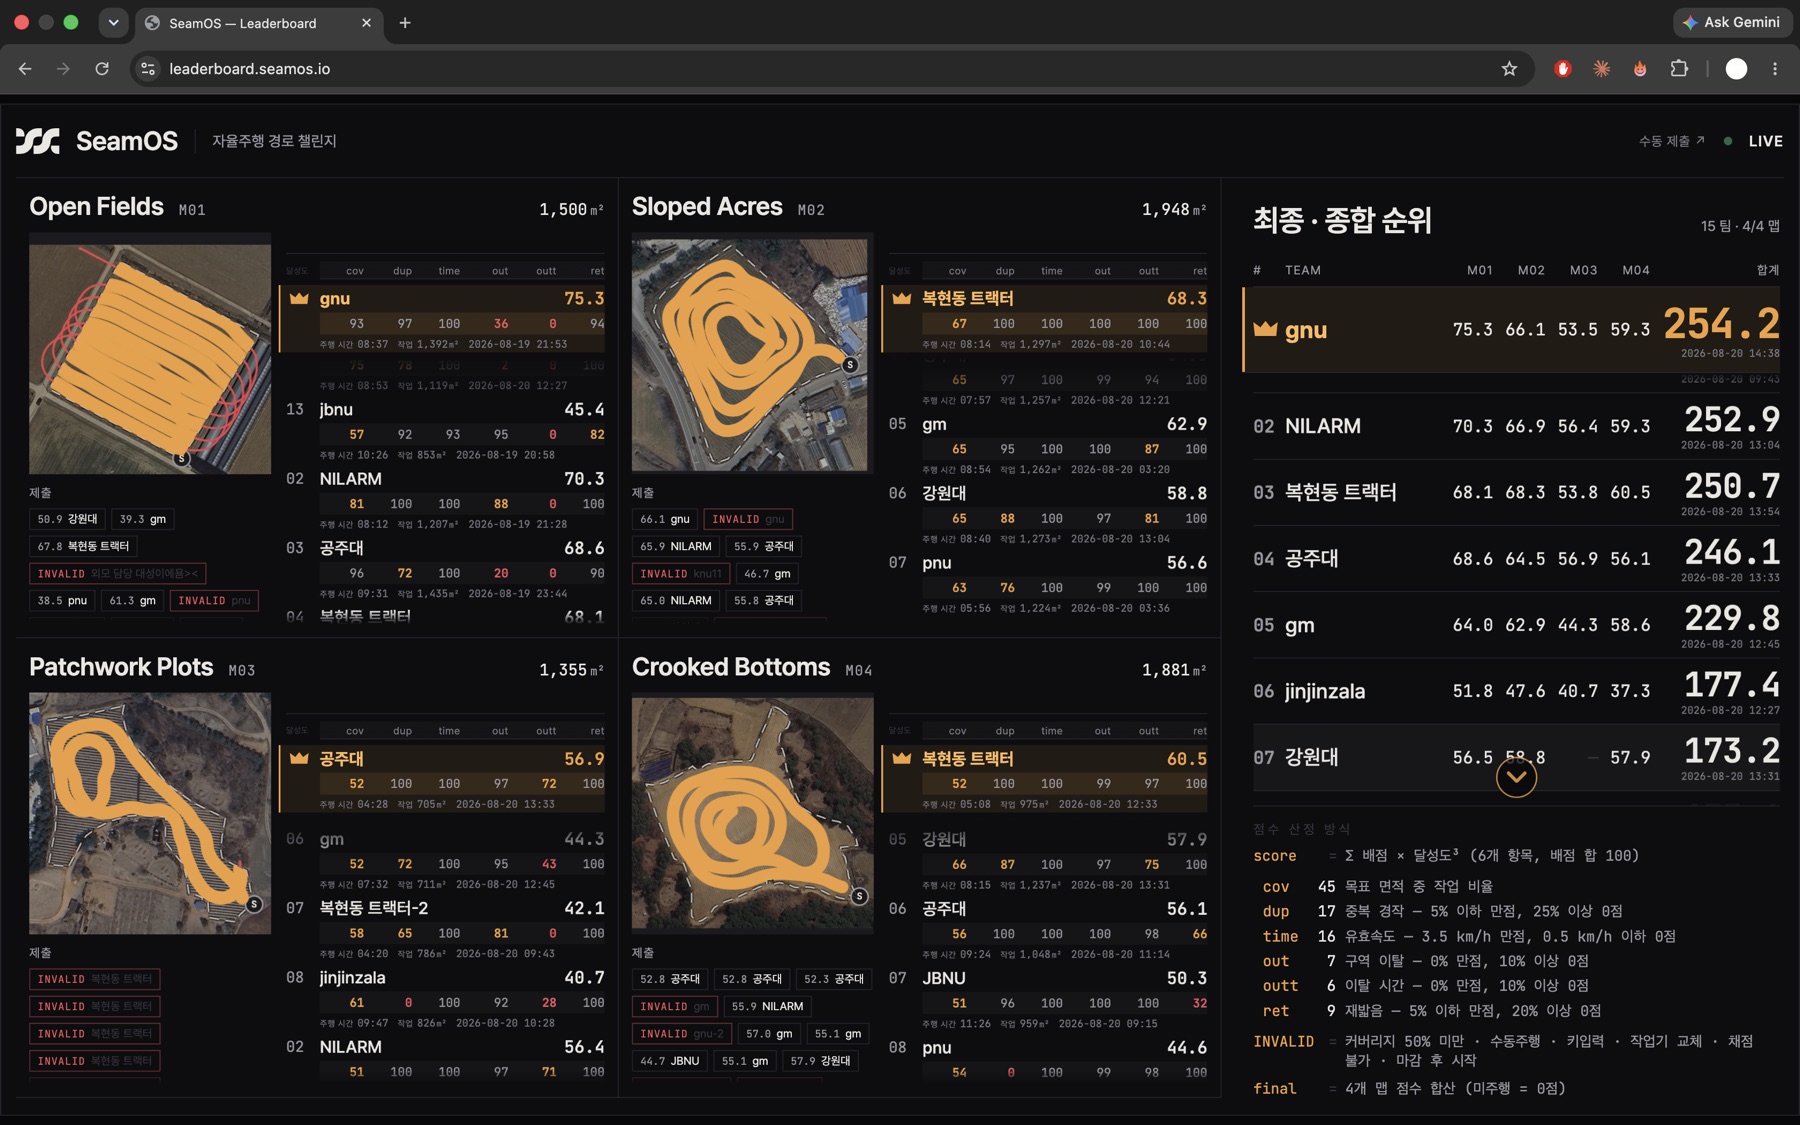Screen dimensions: 1800x1125
Task: Select the '44.7 JBNU' submission chip
Action: click(x=670, y=1061)
